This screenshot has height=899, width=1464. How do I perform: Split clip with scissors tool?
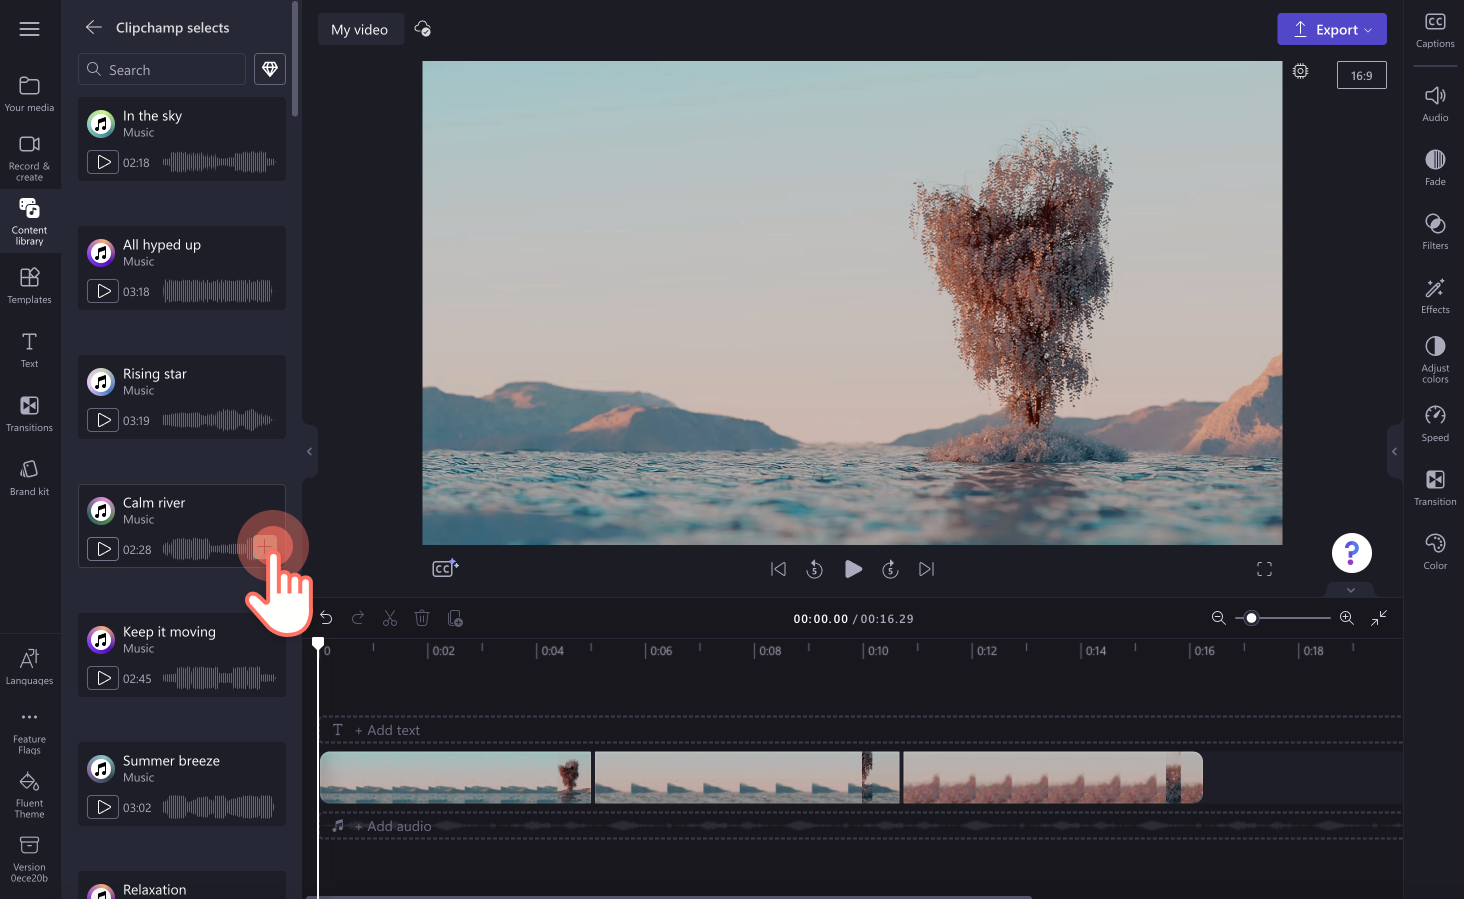[390, 618]
